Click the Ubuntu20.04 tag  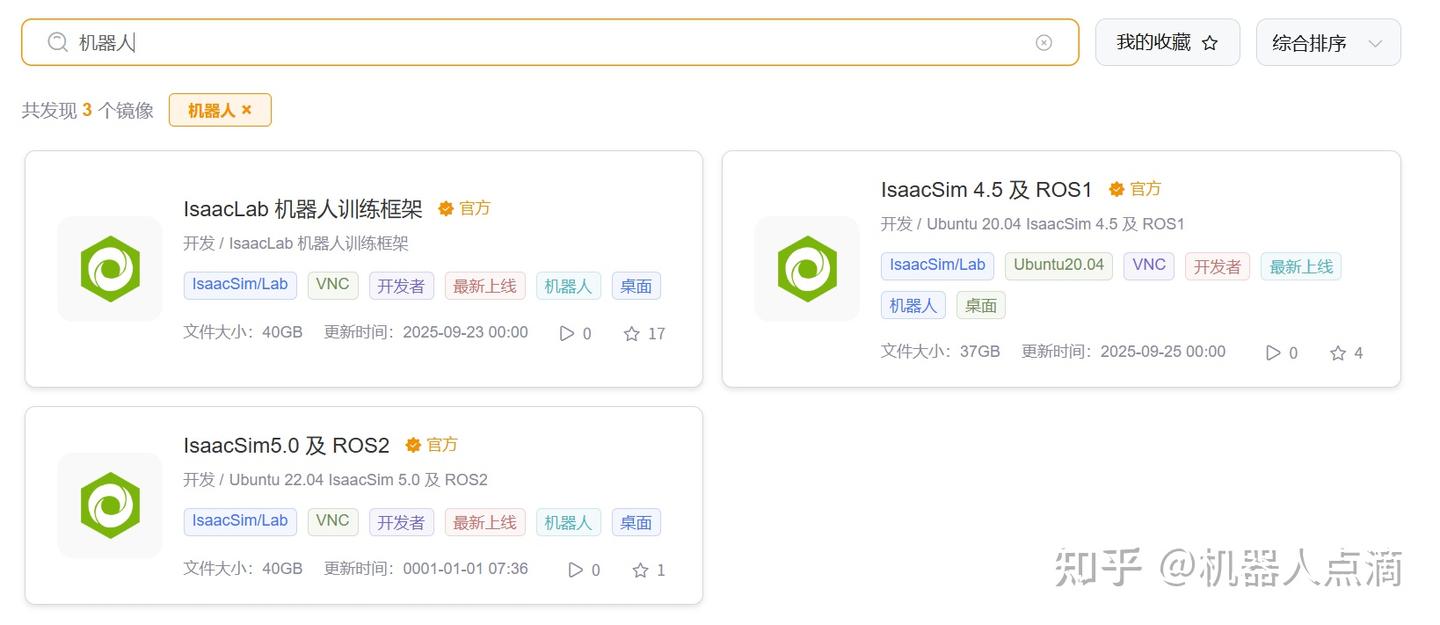[x=1059, y=266]
